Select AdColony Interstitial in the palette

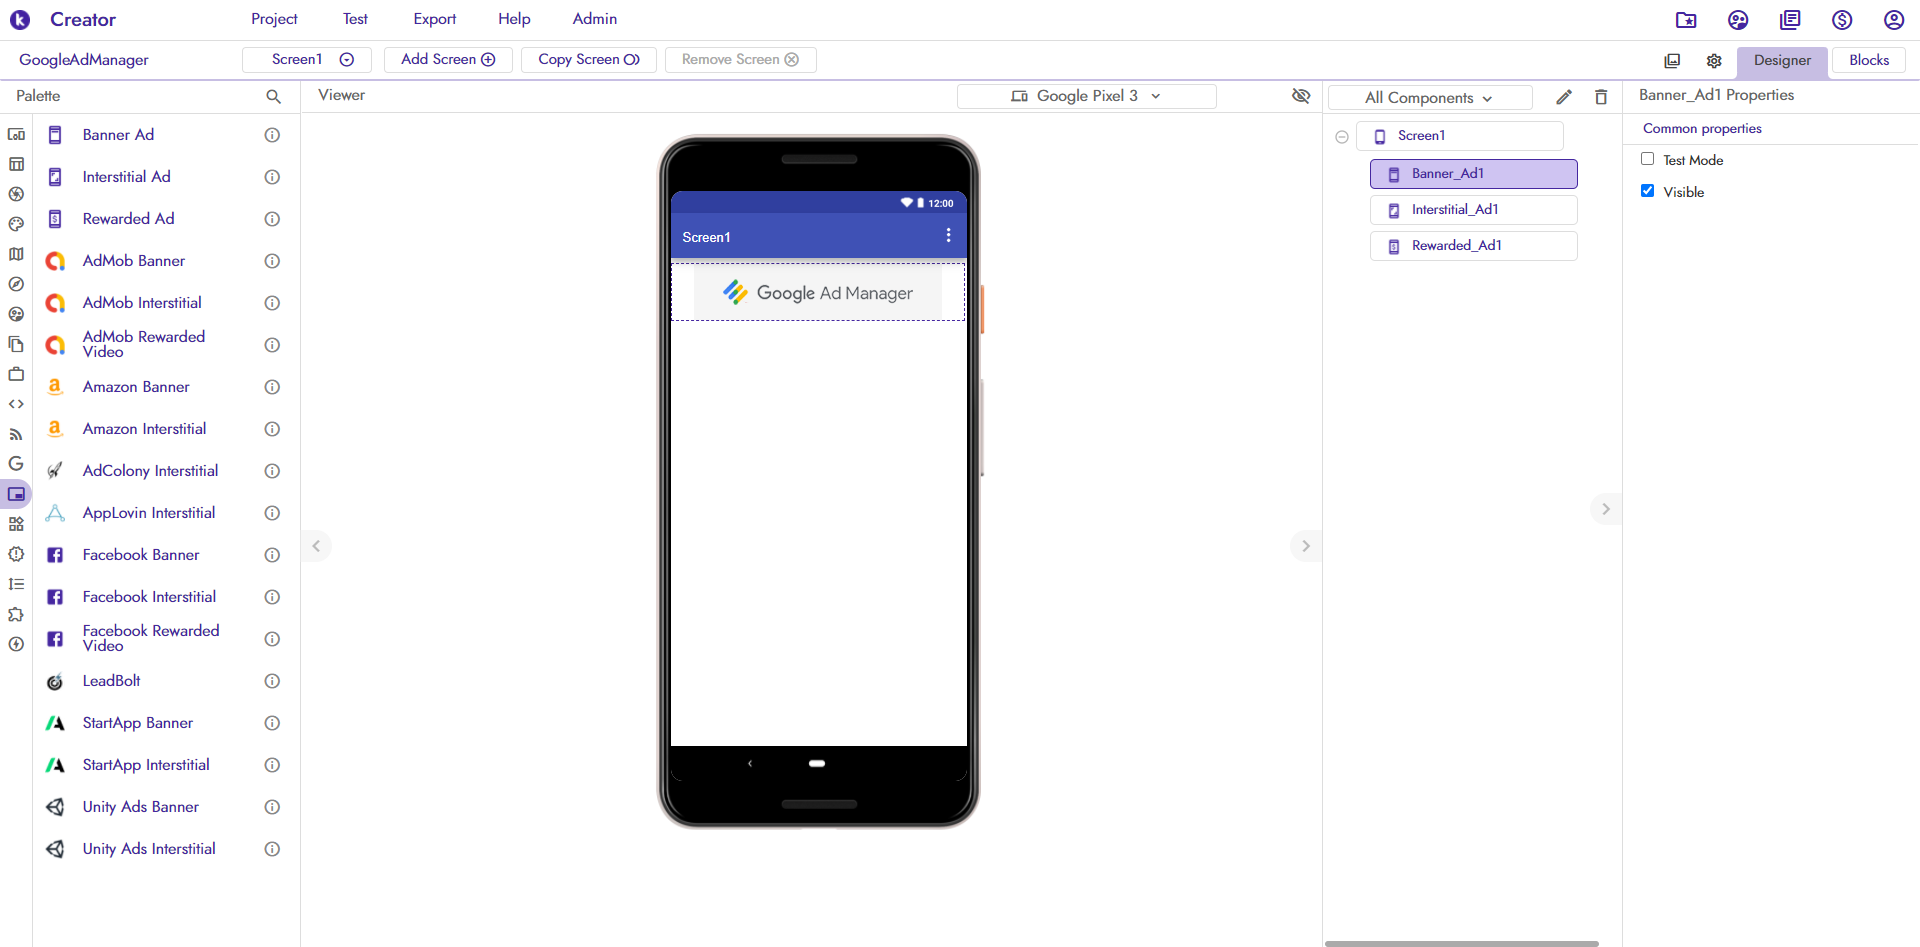pyautogui.click(x=150, y=471)
